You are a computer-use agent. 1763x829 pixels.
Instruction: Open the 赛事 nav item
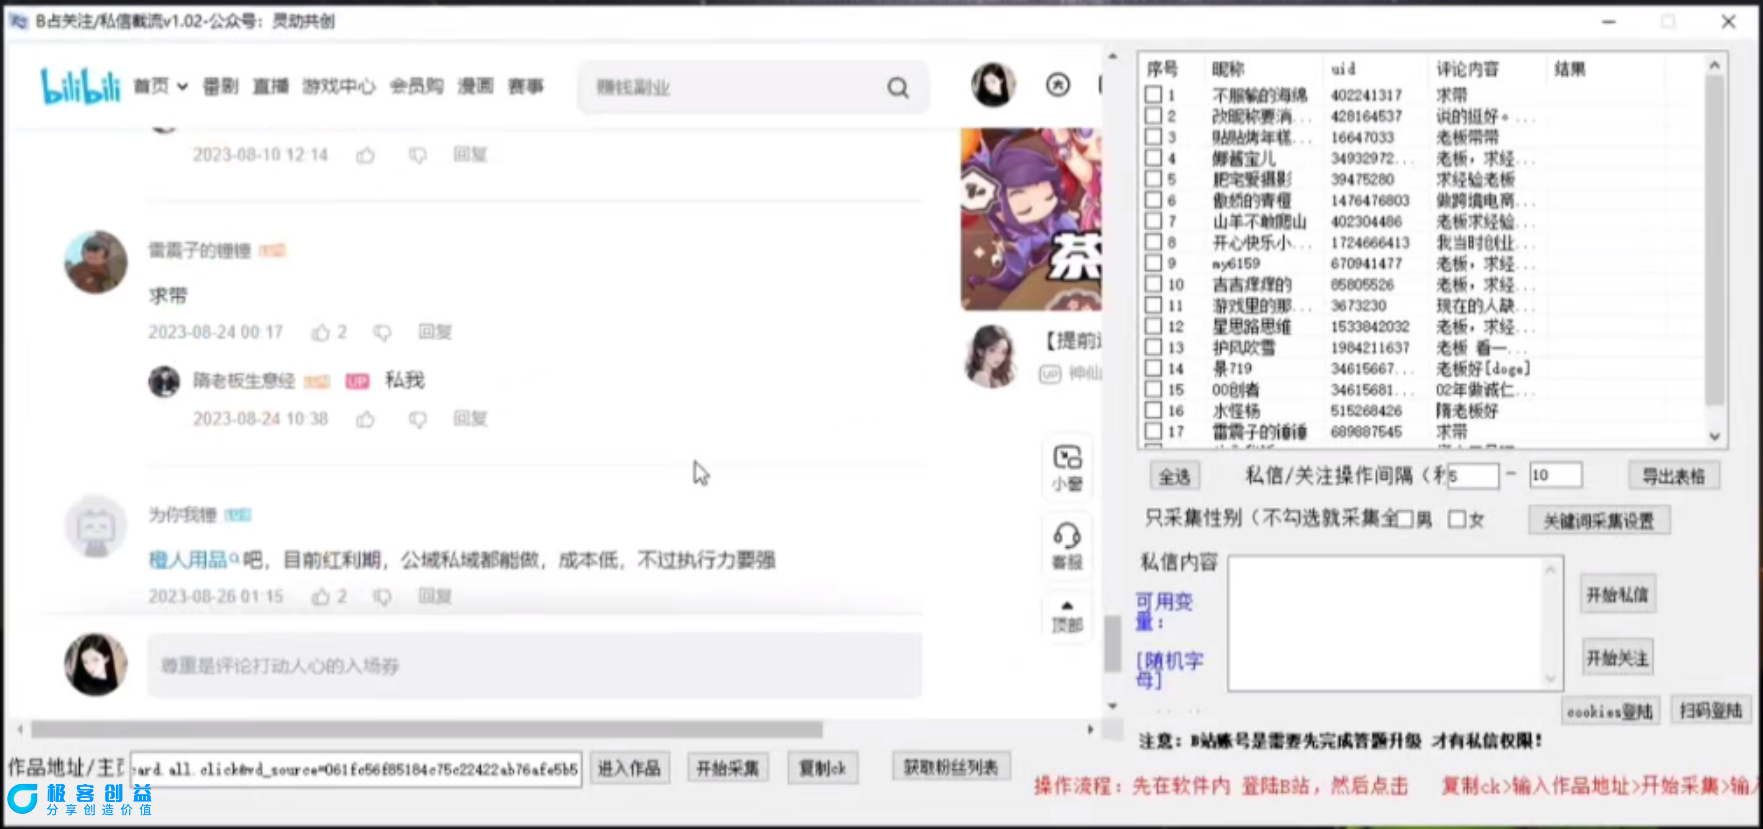pos(525,87)
